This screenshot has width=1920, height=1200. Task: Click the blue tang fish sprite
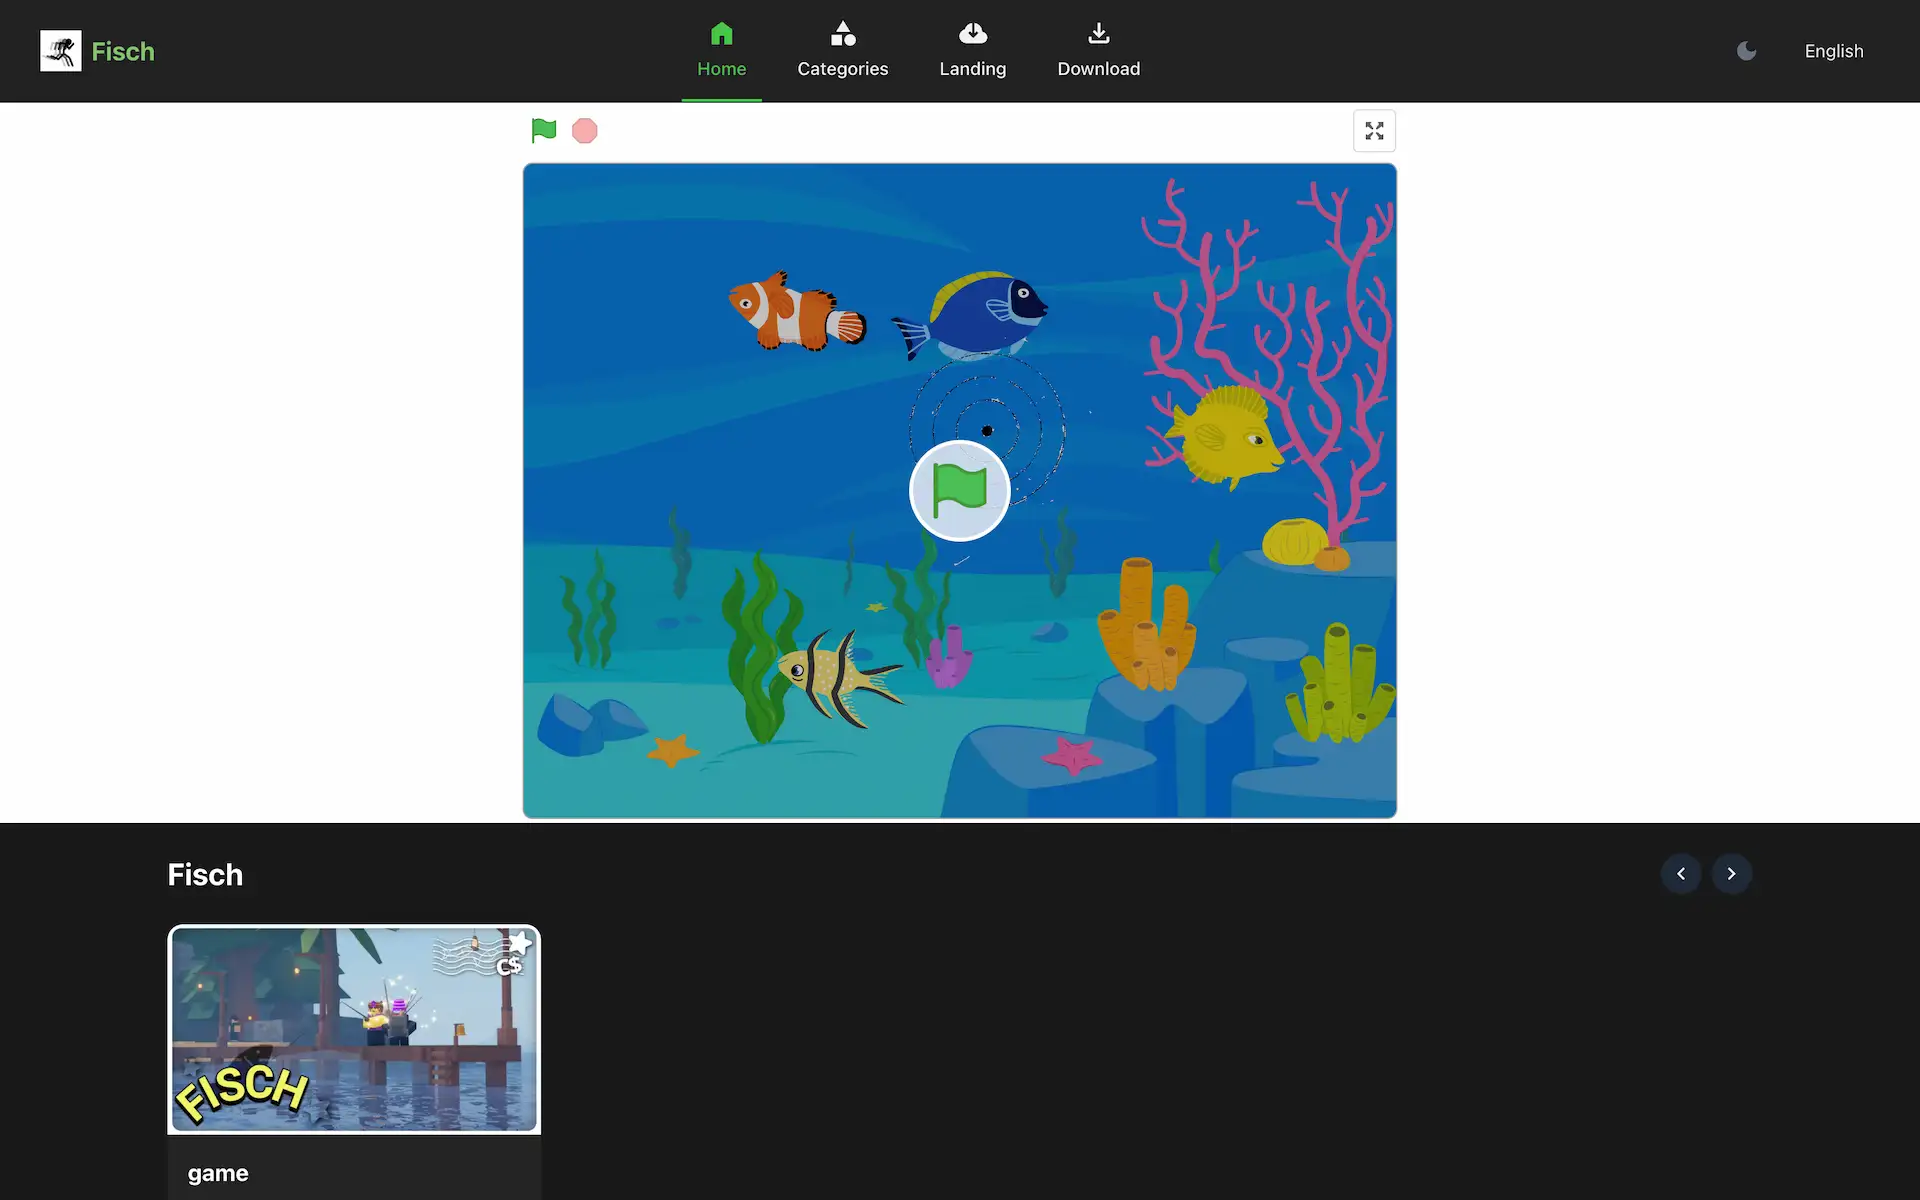pos(969,315)
